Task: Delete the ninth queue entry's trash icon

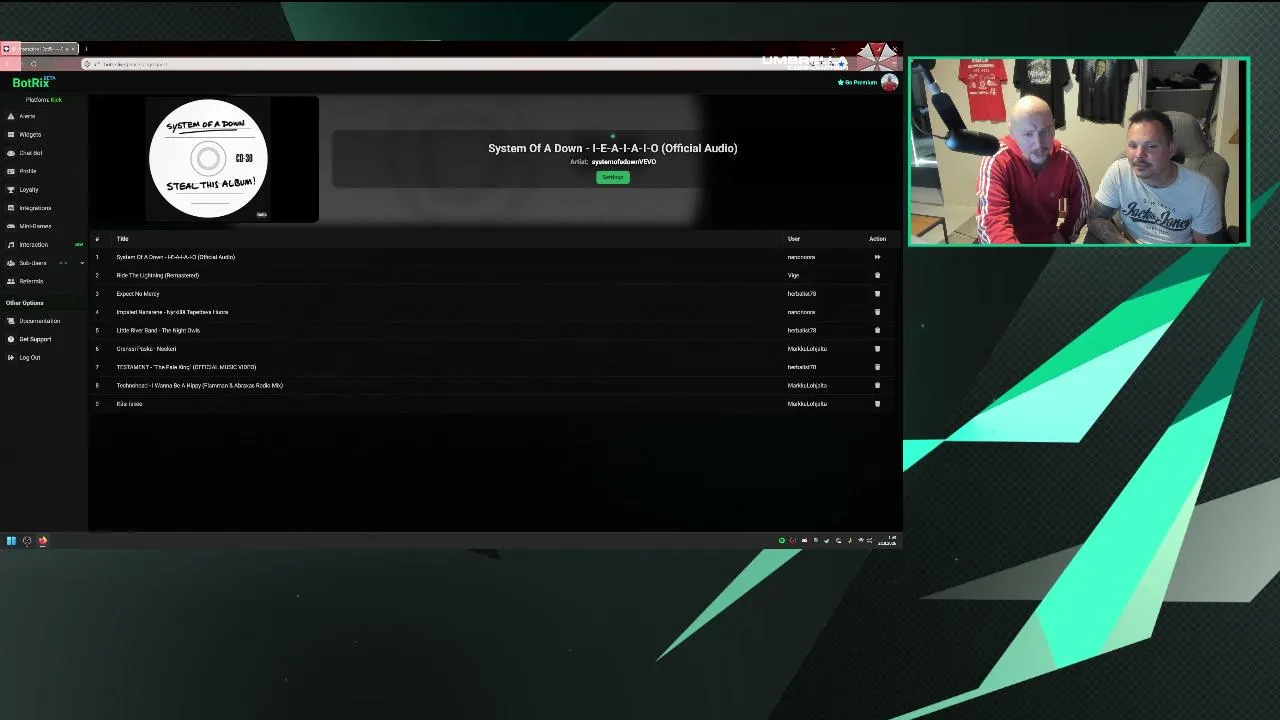Action: coord(877,404)
